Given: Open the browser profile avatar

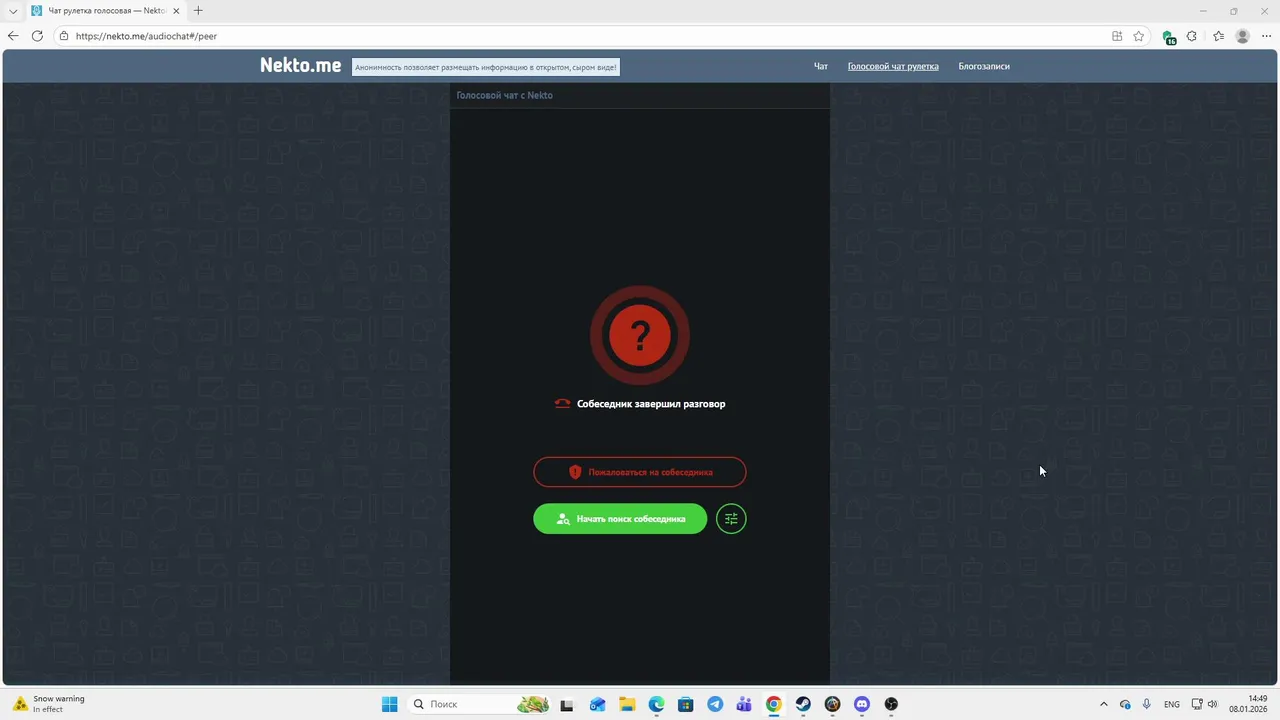Looking at the screenshot, I should (x=1243, y=36).
